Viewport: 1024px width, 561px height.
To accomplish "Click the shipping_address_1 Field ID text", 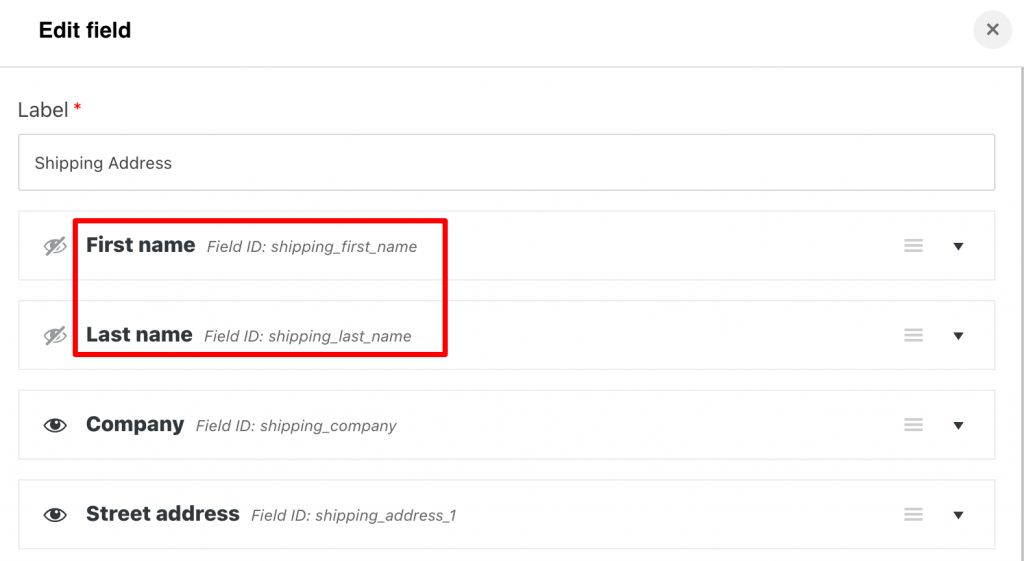I will pyautogui.click(x=353, y=515).
